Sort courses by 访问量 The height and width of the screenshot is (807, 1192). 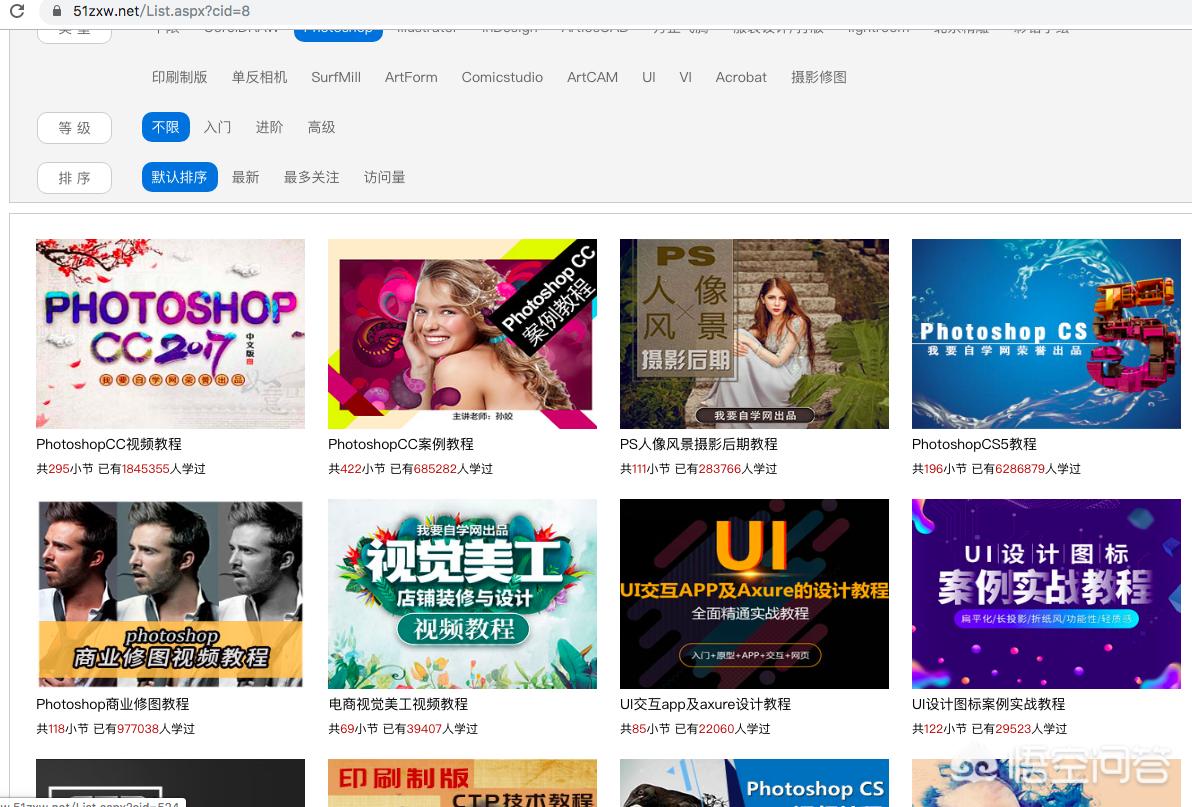[385, 177]
